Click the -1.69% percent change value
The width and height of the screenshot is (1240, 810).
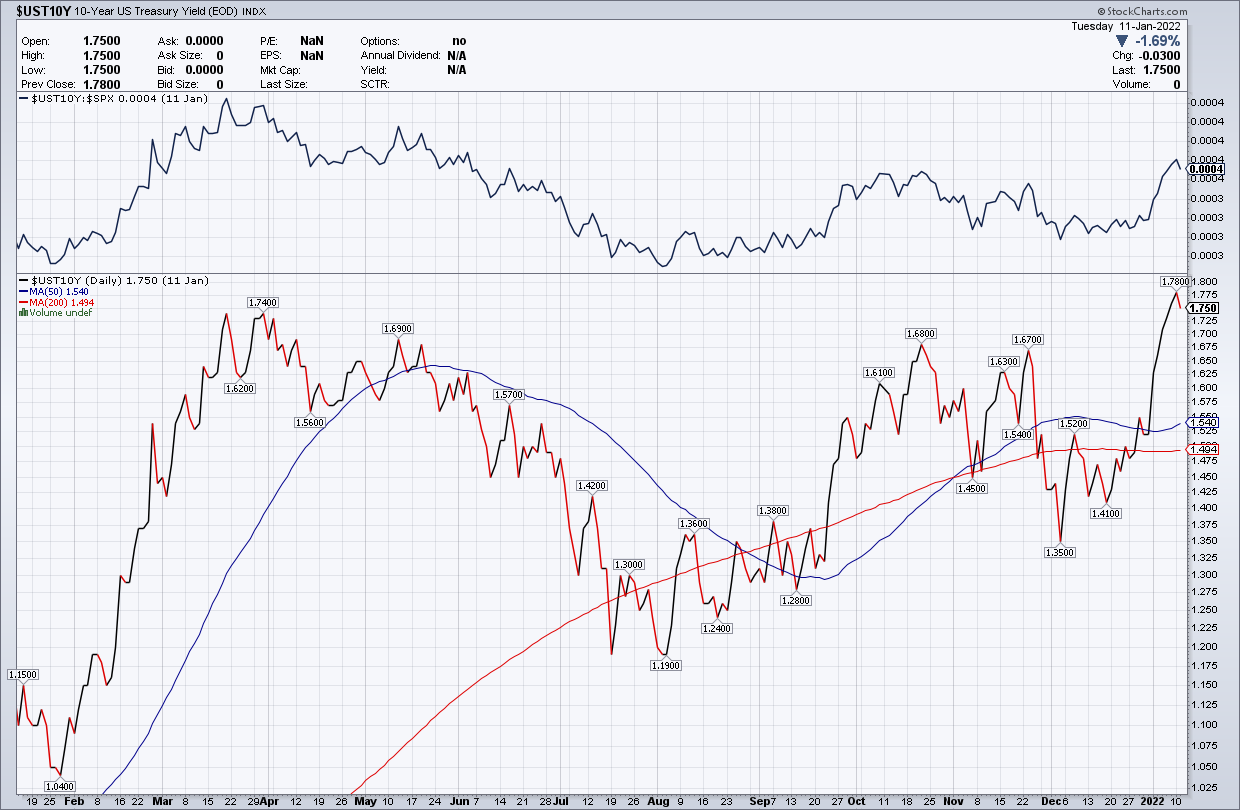click(1157, 42)
